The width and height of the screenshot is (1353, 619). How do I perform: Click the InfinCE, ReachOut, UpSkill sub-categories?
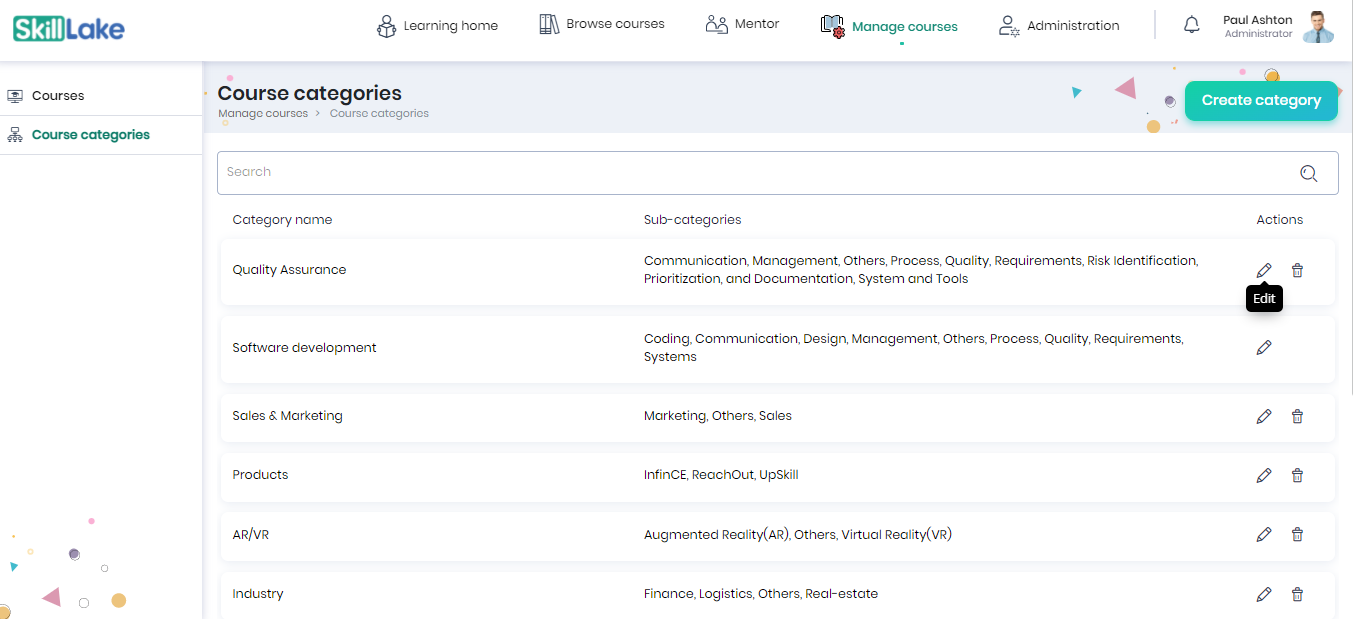[x=721, y=475]
